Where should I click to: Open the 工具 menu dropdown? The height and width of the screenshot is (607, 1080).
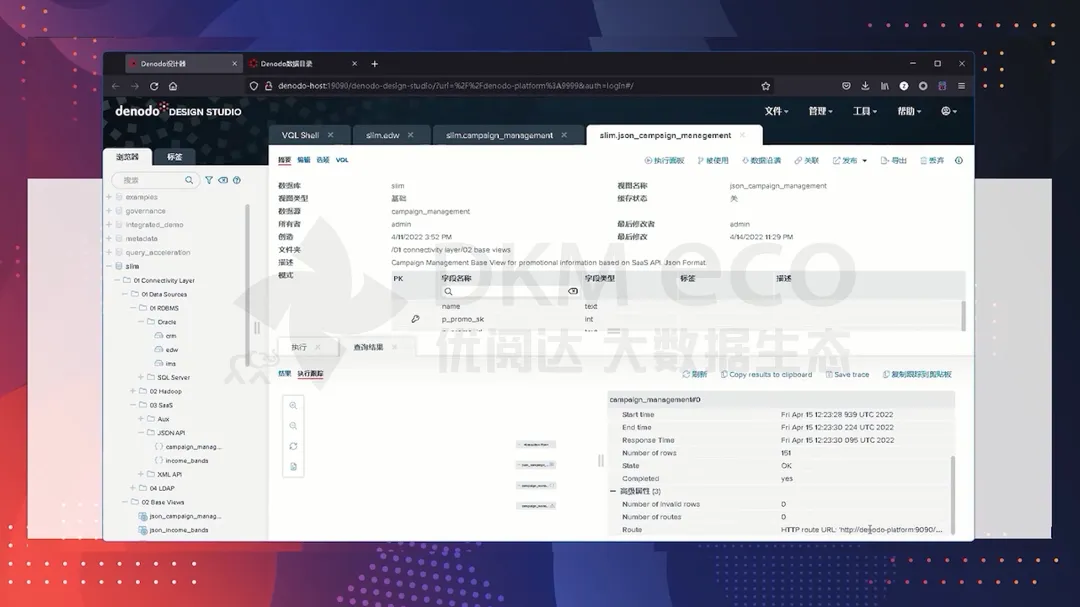pos(863,111)
